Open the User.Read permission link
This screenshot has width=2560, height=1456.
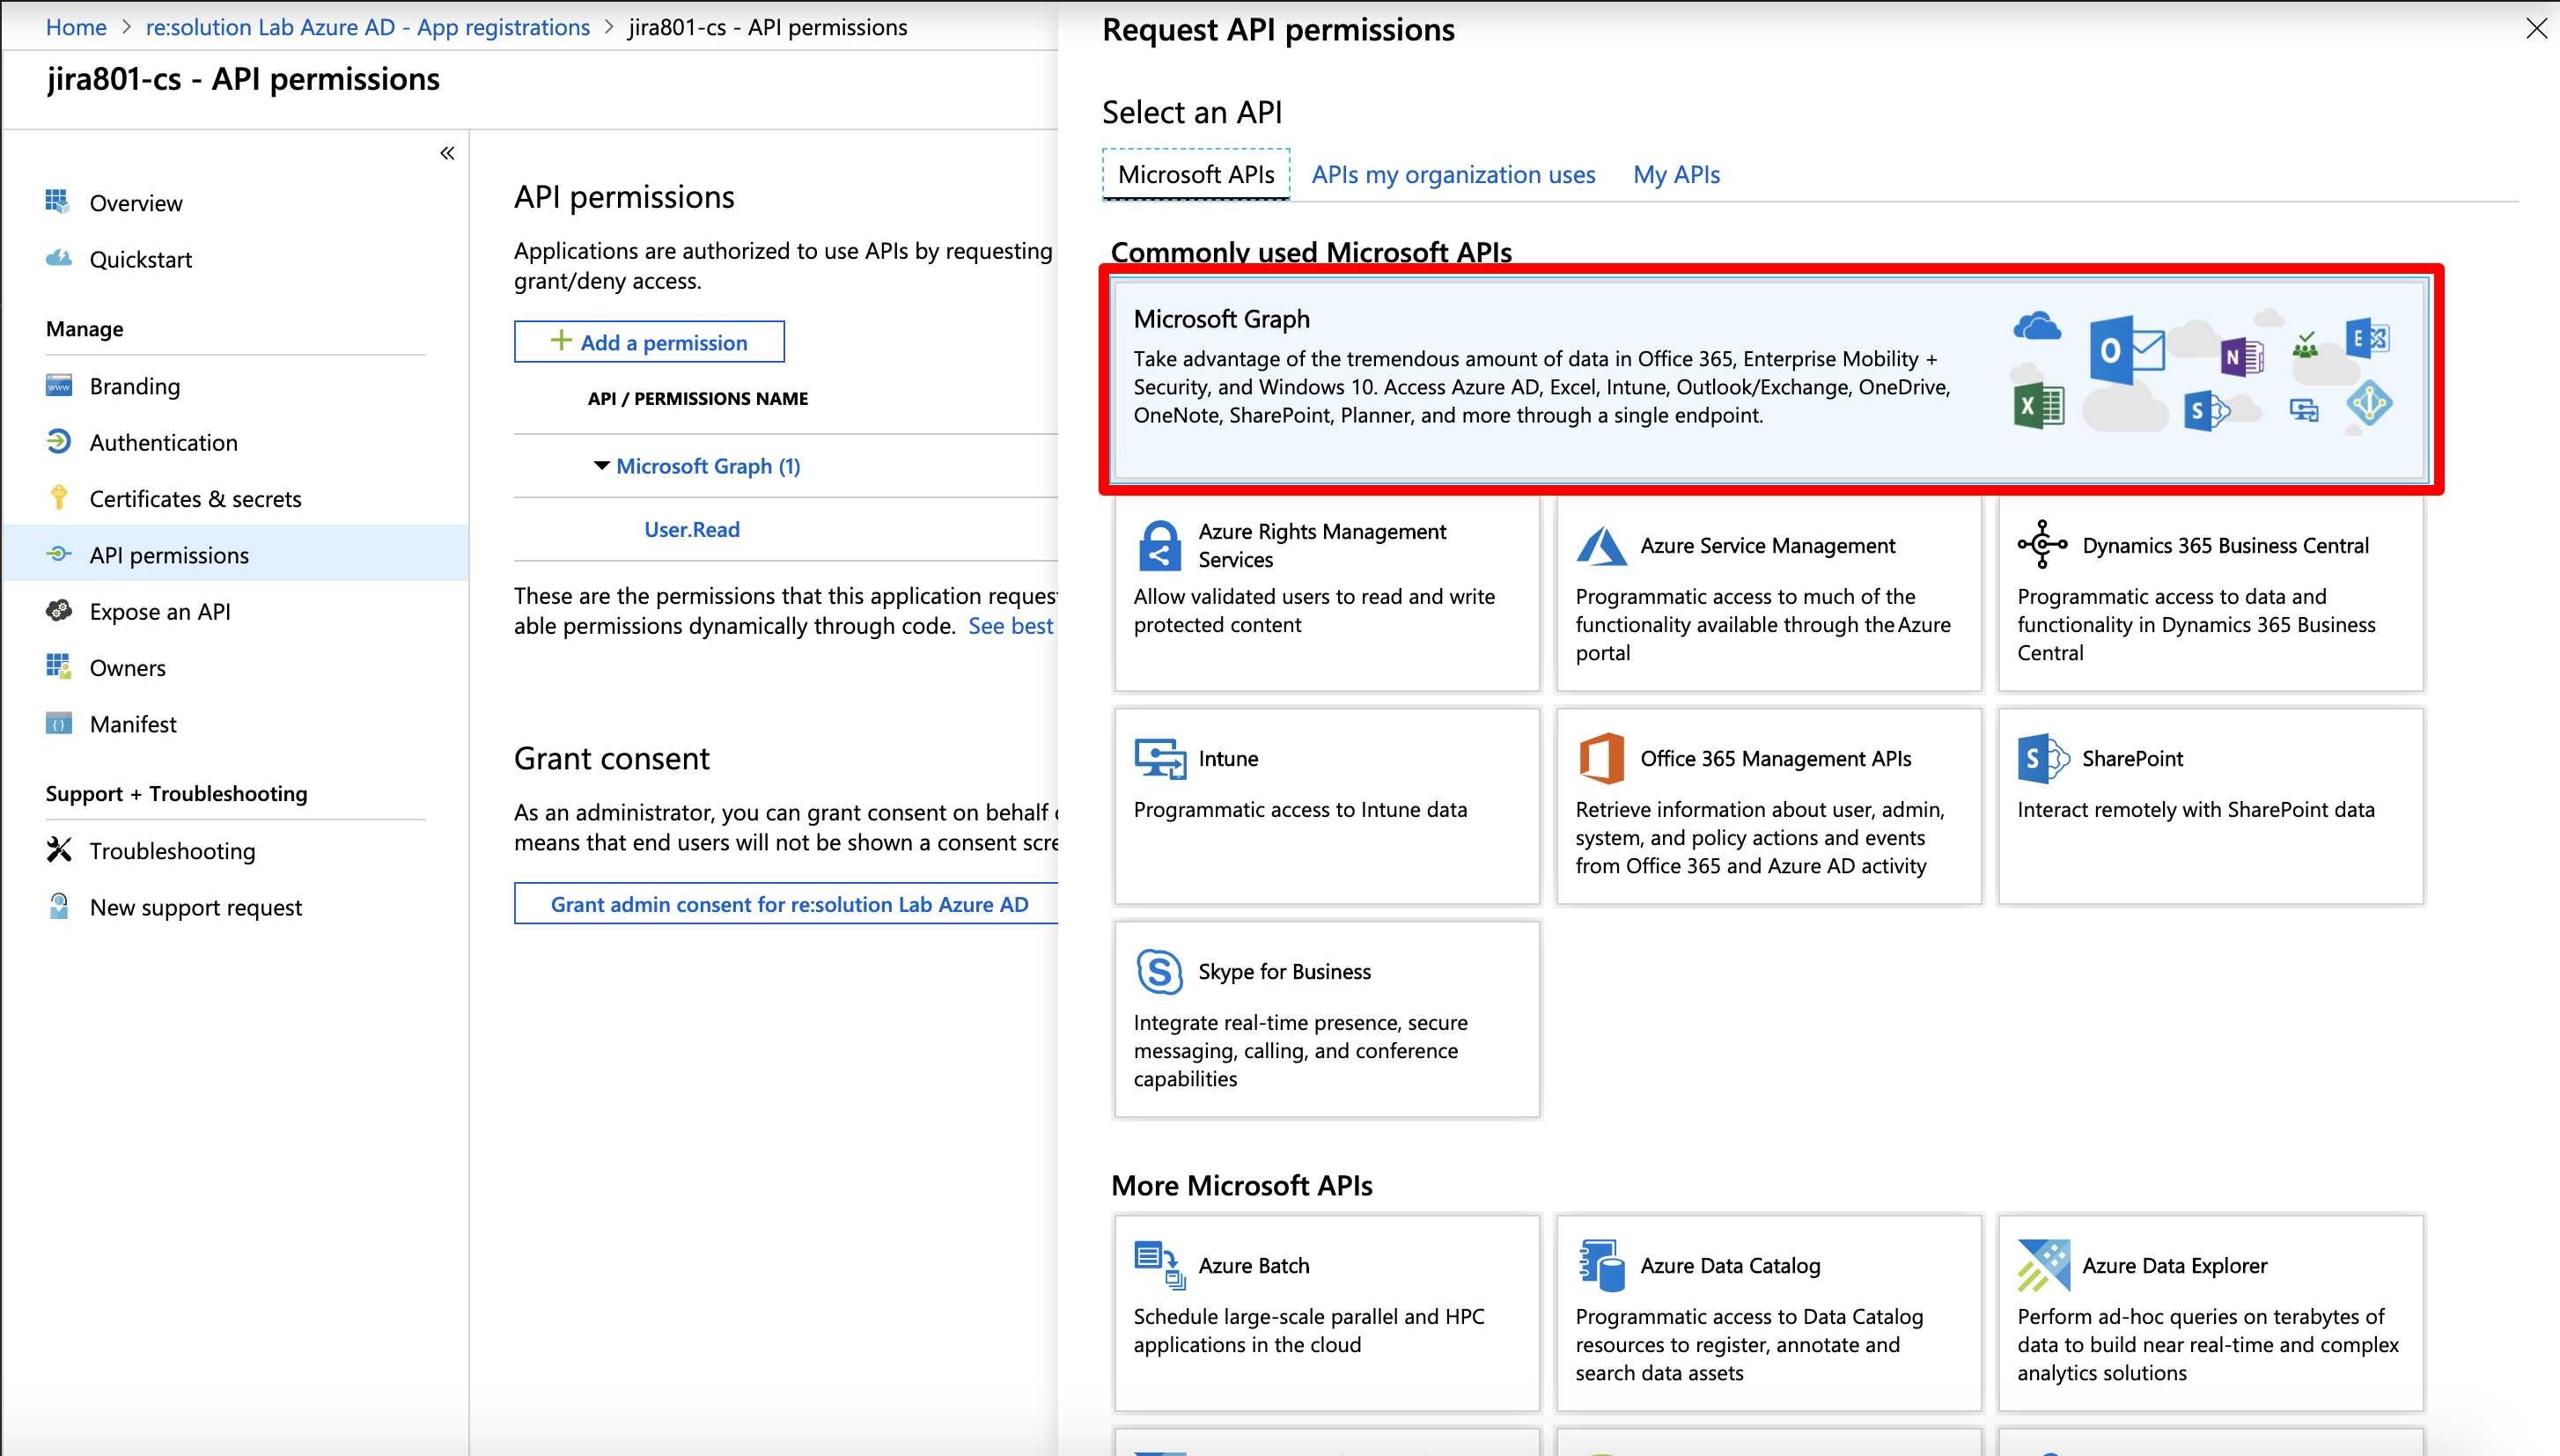pyautogui.click(x=692, y=529)
